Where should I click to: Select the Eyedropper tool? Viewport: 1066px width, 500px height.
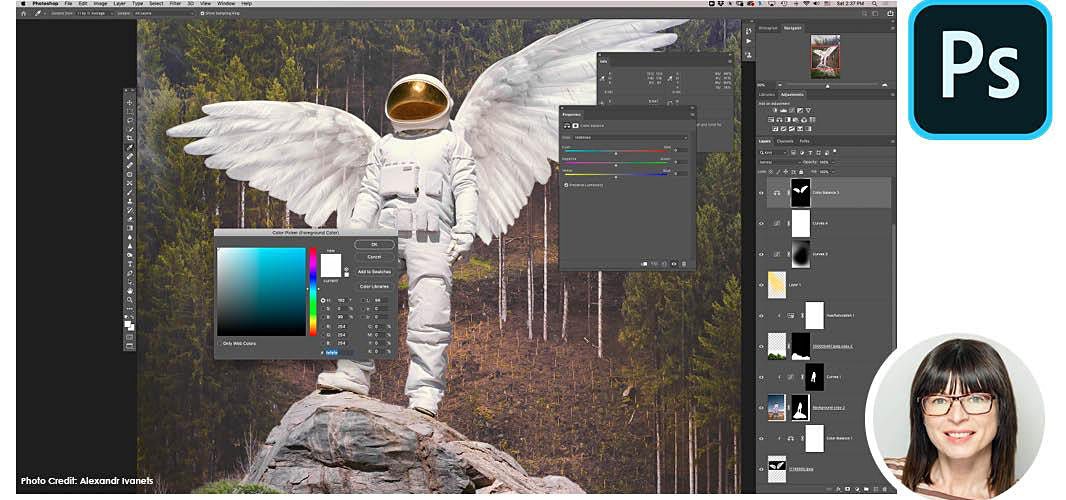pyautogui.click(x=129, y=147)
